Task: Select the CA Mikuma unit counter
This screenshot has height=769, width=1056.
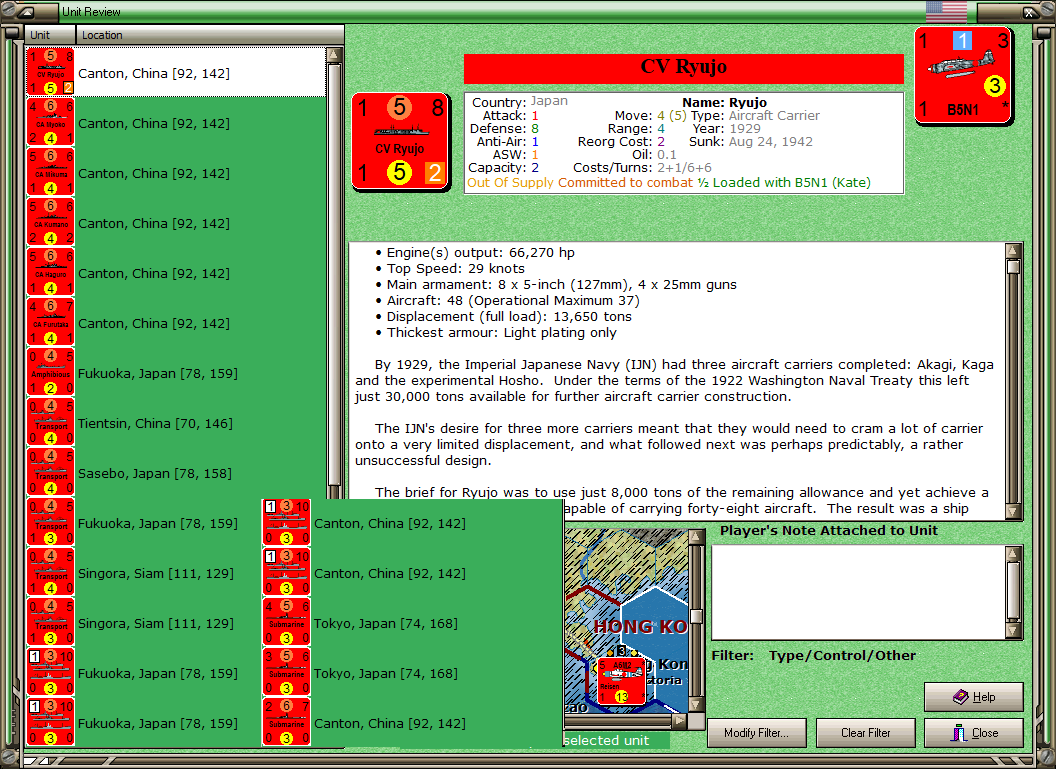Action: pos(51,172)
